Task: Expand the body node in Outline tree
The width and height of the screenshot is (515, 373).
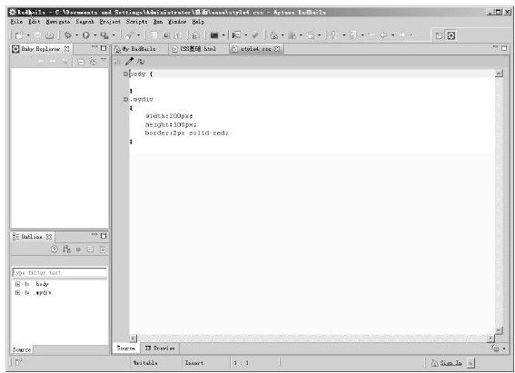Action: pyautogui.click(x=18, y=284)
